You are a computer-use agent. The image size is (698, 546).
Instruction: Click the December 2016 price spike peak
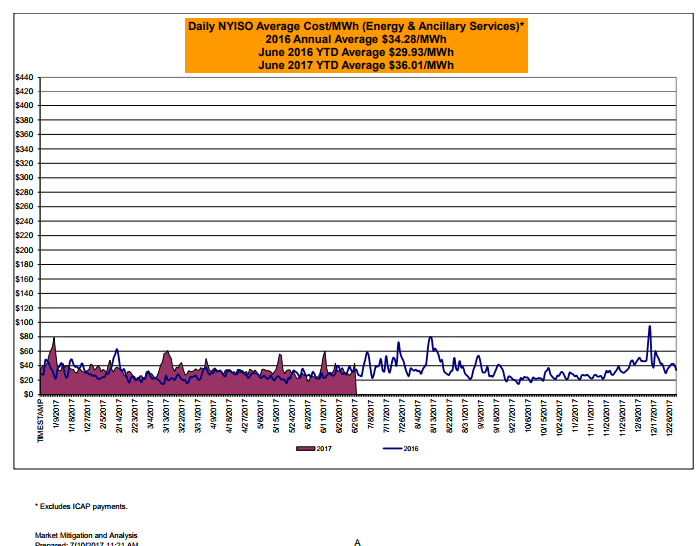[649, 326]
